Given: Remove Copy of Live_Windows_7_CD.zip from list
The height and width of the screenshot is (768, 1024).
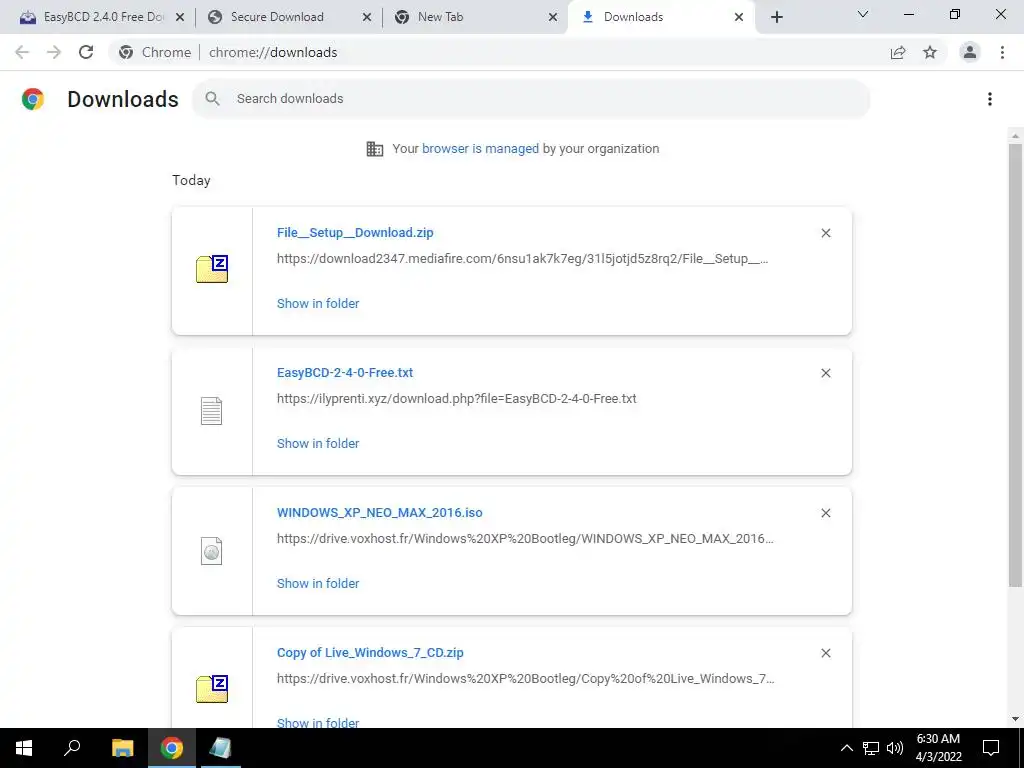Looking at the screenshot, I should [x=825, y=653].
